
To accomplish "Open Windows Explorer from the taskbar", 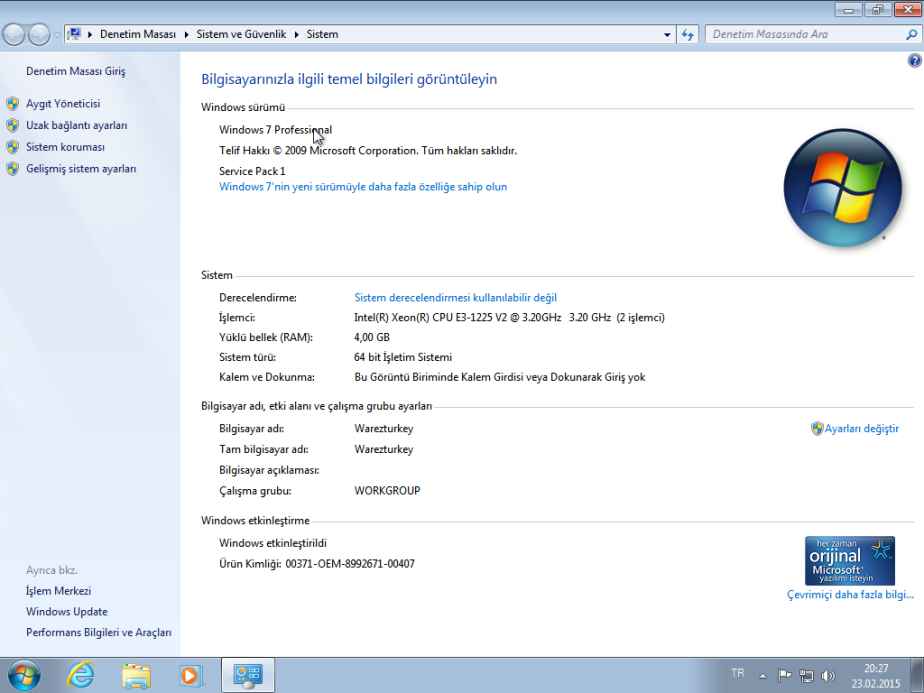I will [135, 674].
